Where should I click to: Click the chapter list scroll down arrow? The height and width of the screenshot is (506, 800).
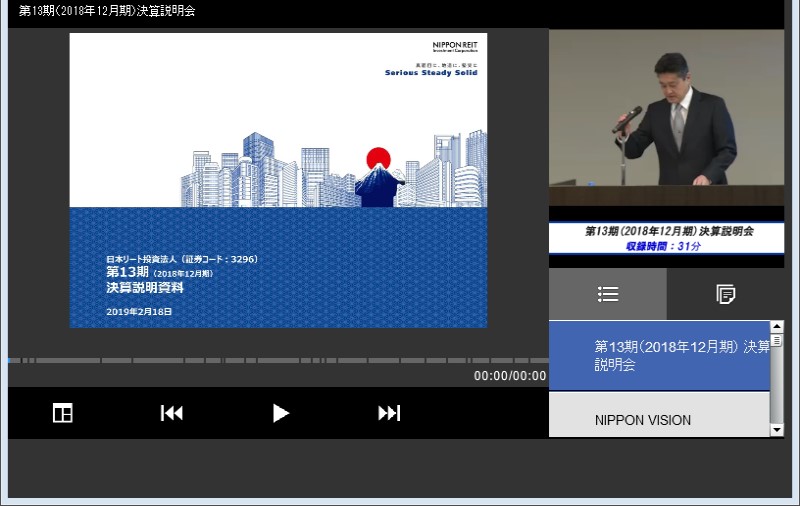coord(777,430)
